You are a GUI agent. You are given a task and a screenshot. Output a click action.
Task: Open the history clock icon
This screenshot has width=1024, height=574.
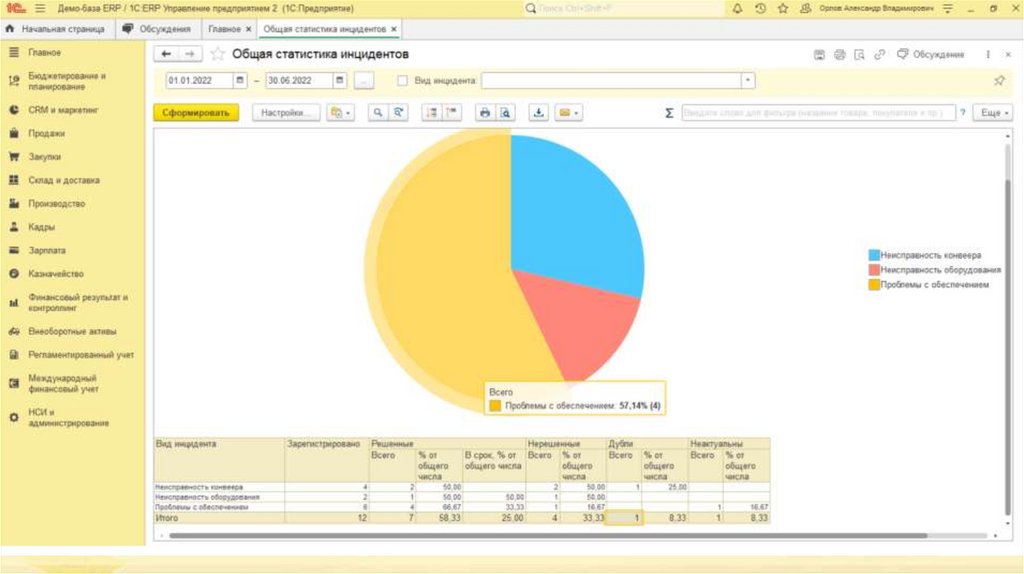pos(760,8)
